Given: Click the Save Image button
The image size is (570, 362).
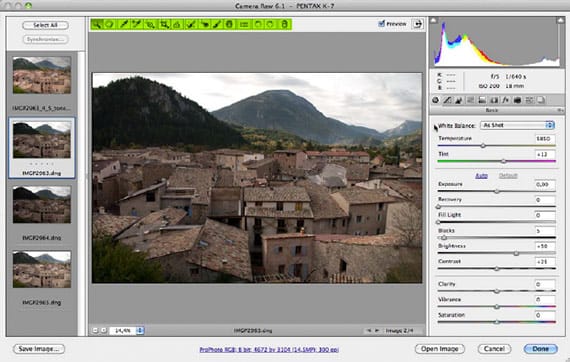Looking at the screenshot, I should point(39,349).
